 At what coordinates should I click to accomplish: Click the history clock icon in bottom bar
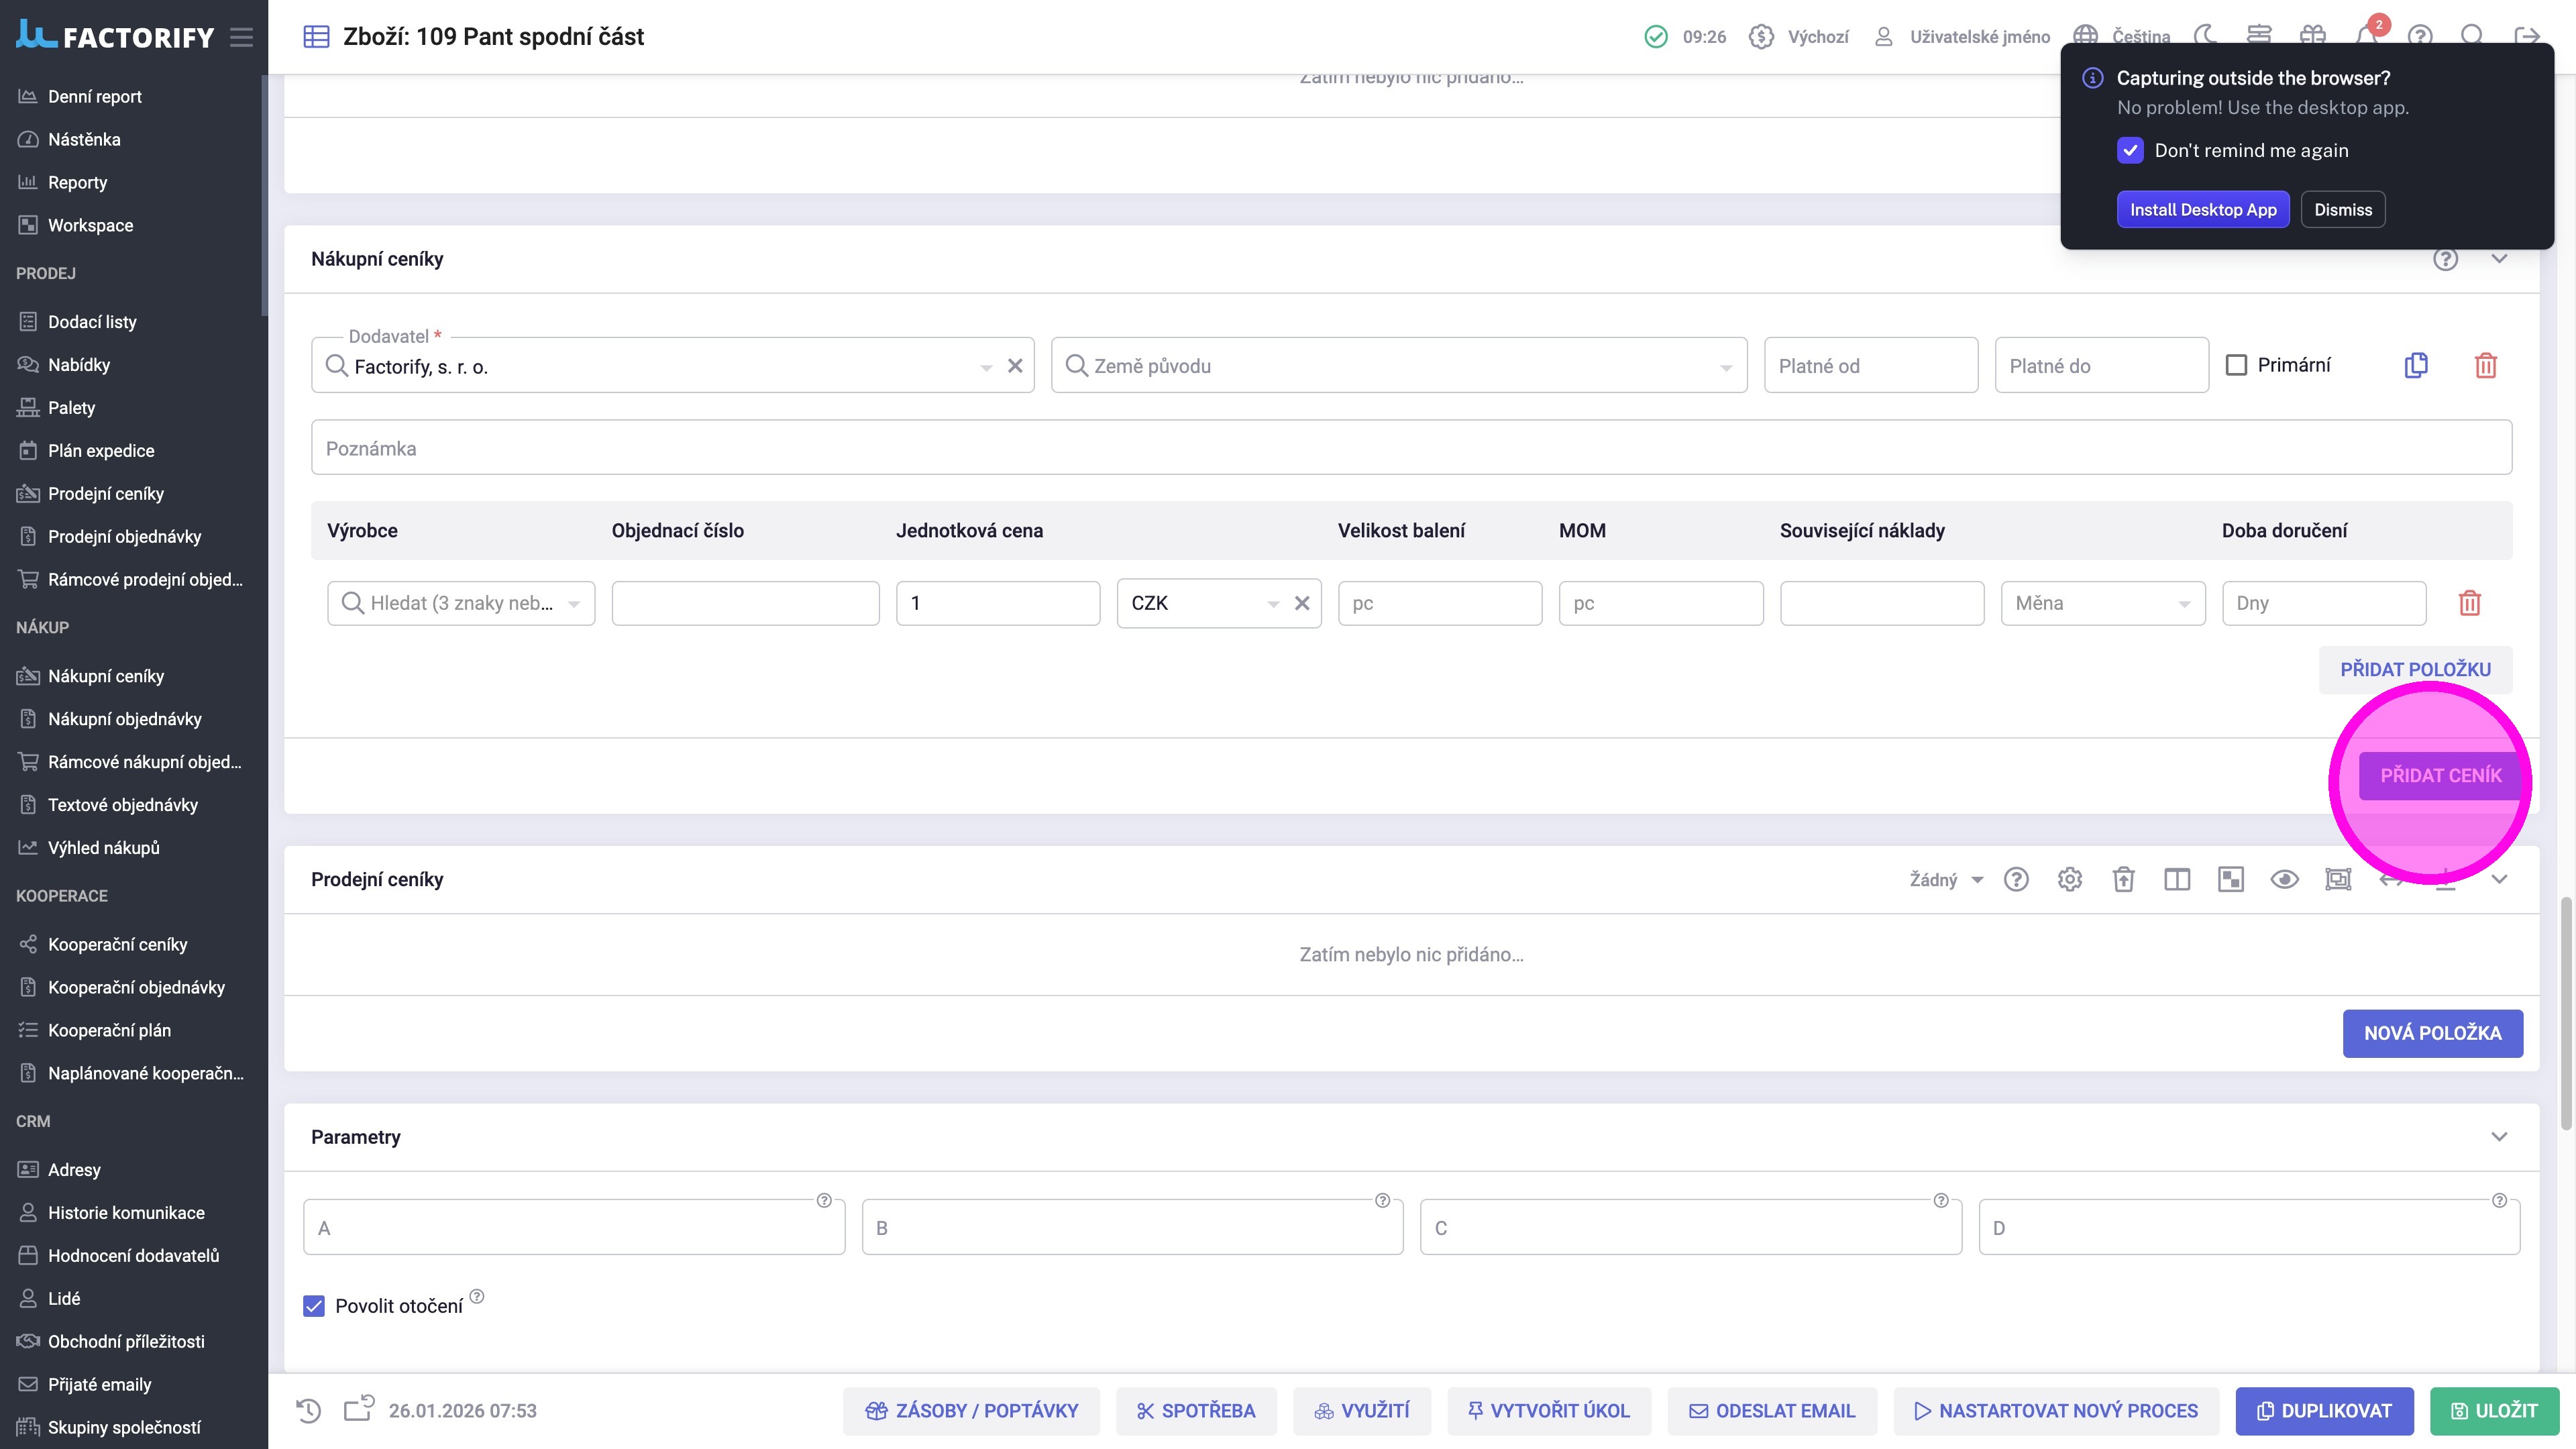tap(309, 1411)
